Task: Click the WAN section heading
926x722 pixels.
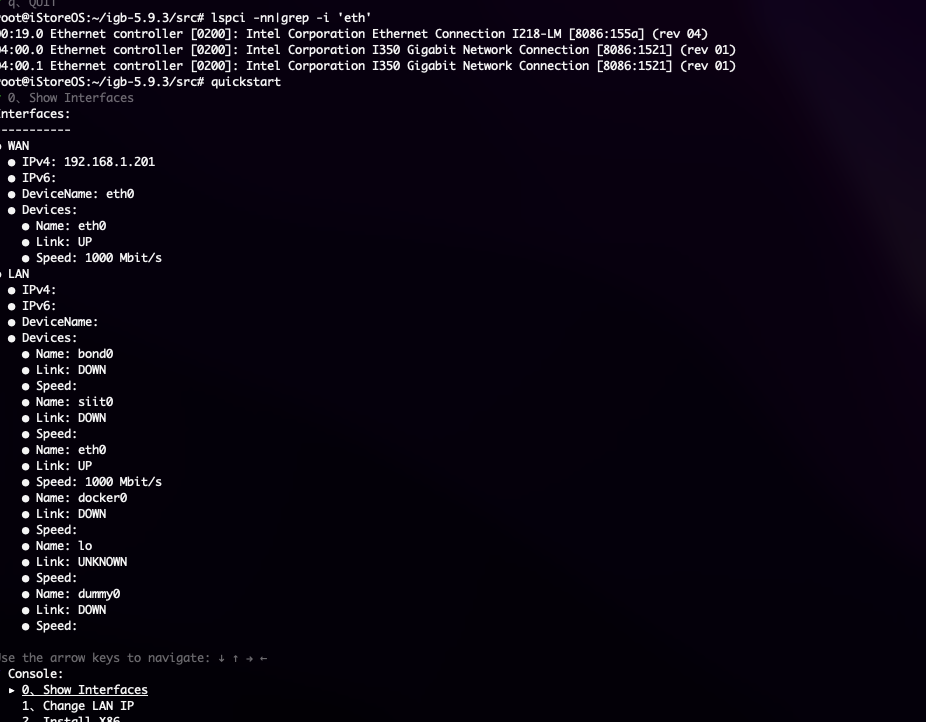Action: tap(18, 146)
